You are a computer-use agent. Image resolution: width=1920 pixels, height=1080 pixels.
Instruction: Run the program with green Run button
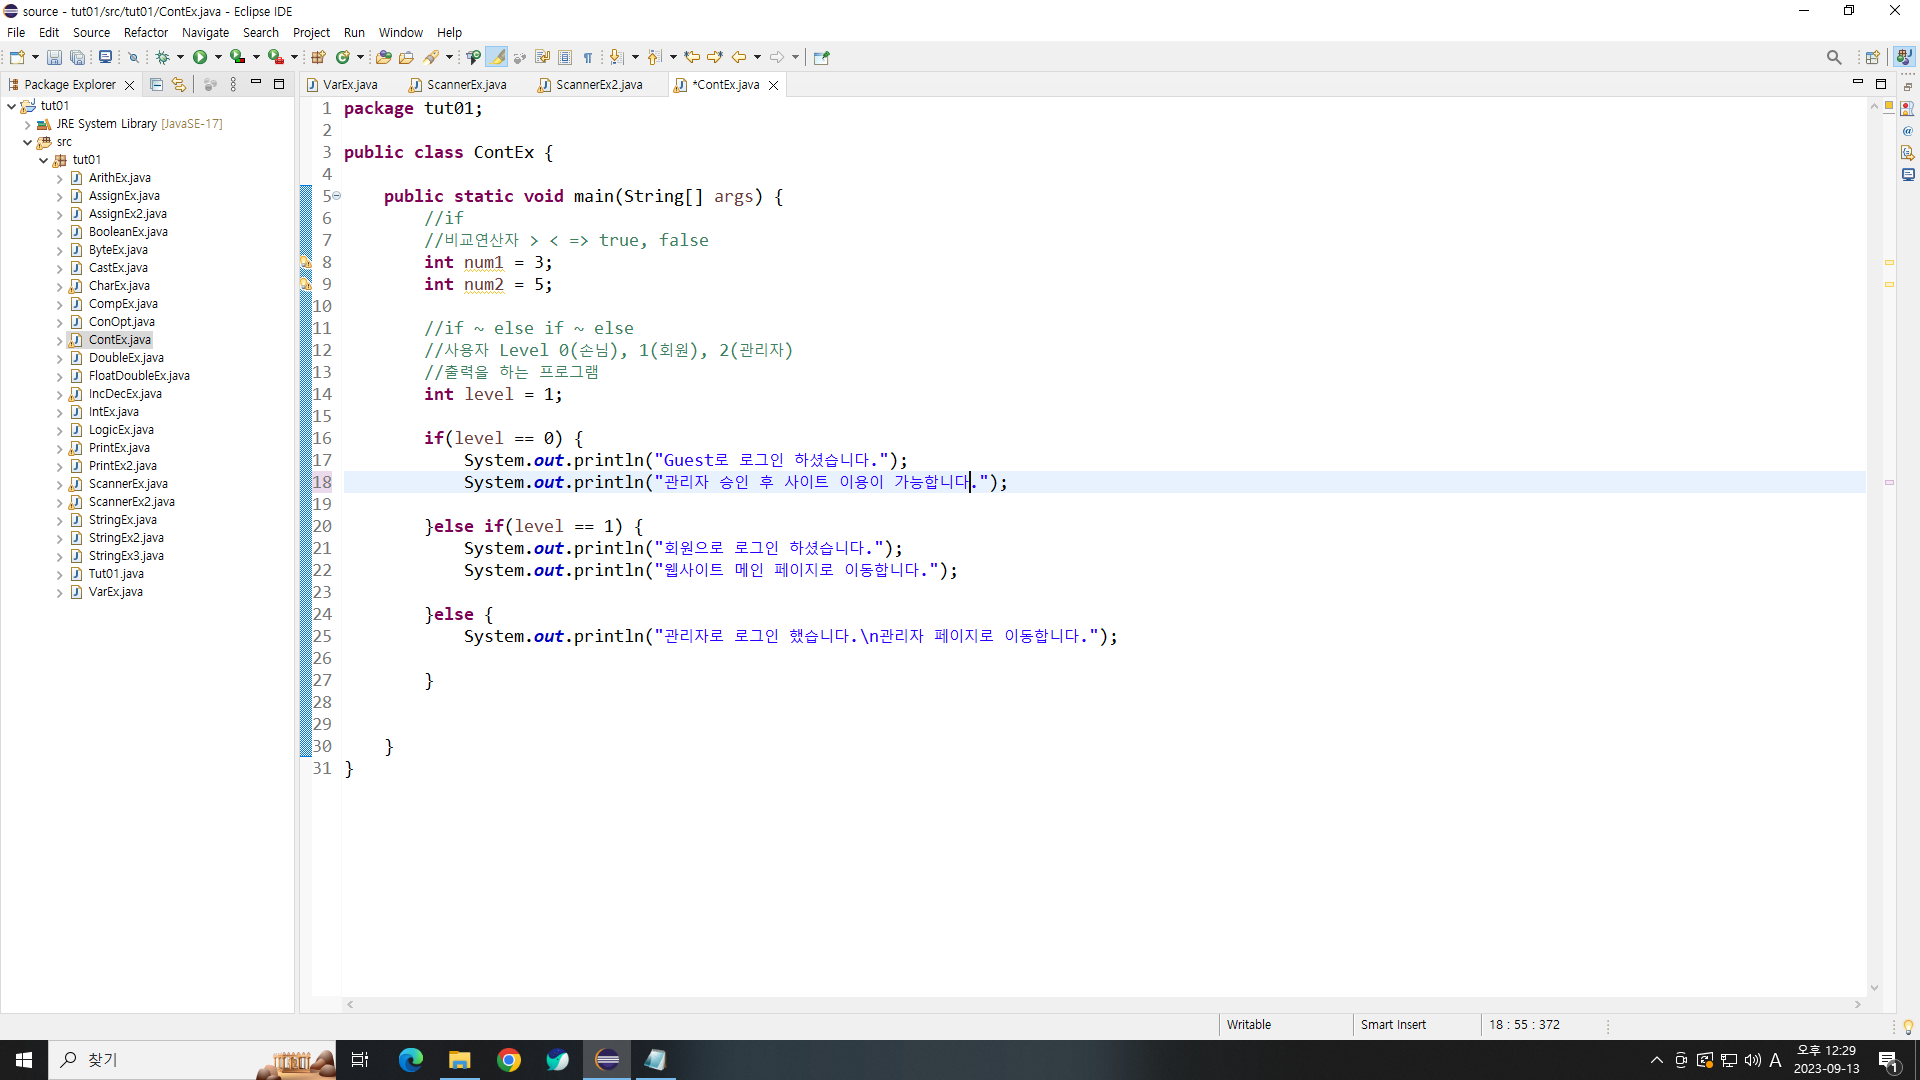click(200, 57)
